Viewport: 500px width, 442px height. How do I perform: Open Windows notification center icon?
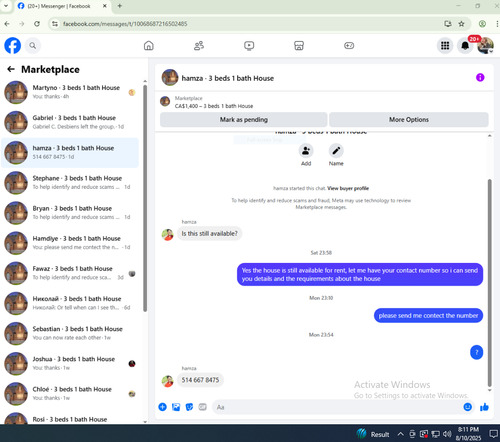click(493, 434)
